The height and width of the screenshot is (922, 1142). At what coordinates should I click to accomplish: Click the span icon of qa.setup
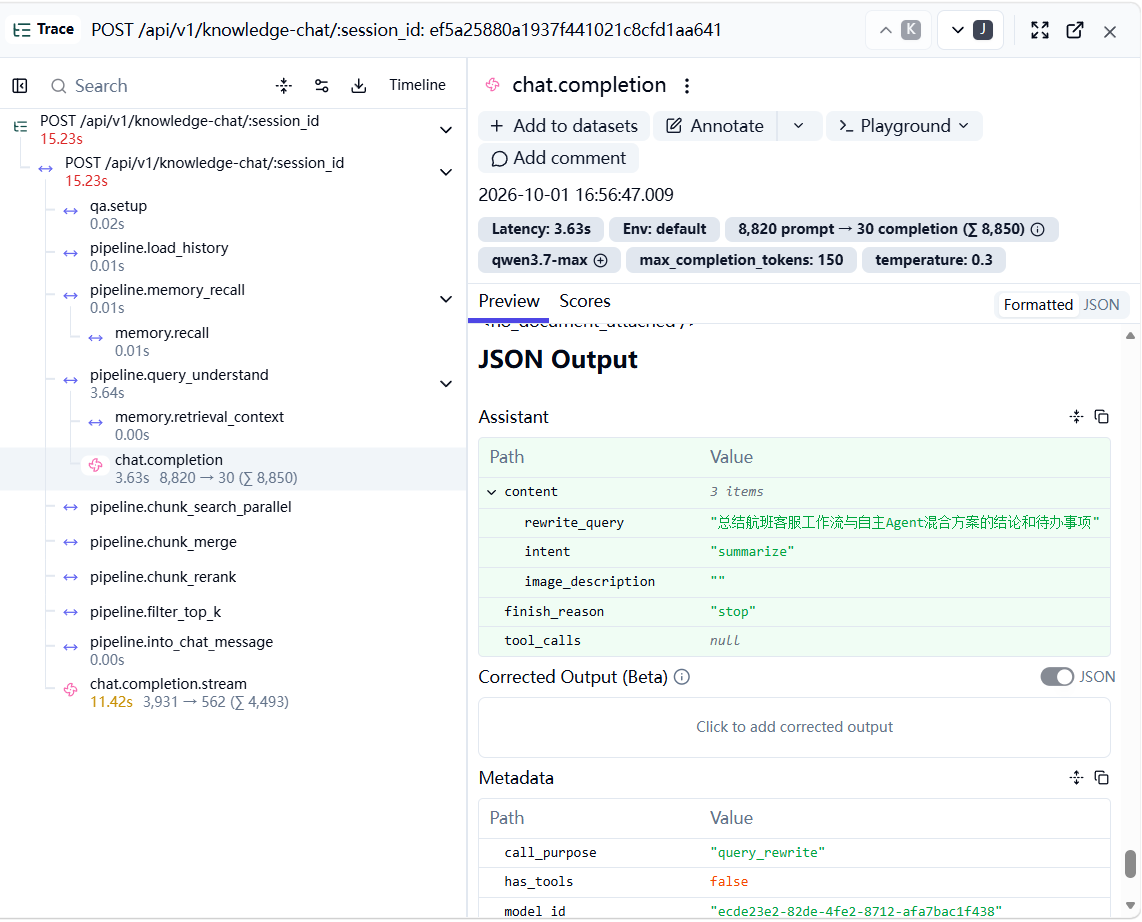[71, 211]
